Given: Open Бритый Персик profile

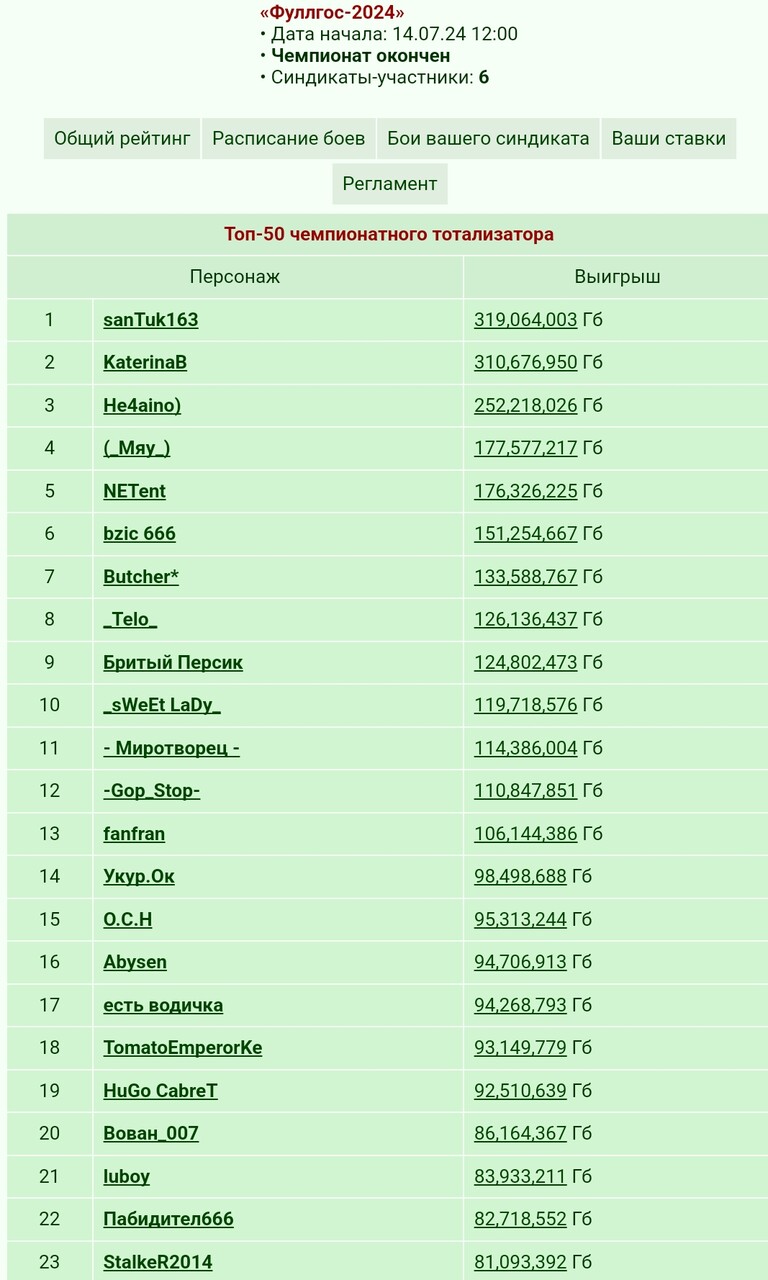Looking at the screenshot, I should click(x=173, y=662).
